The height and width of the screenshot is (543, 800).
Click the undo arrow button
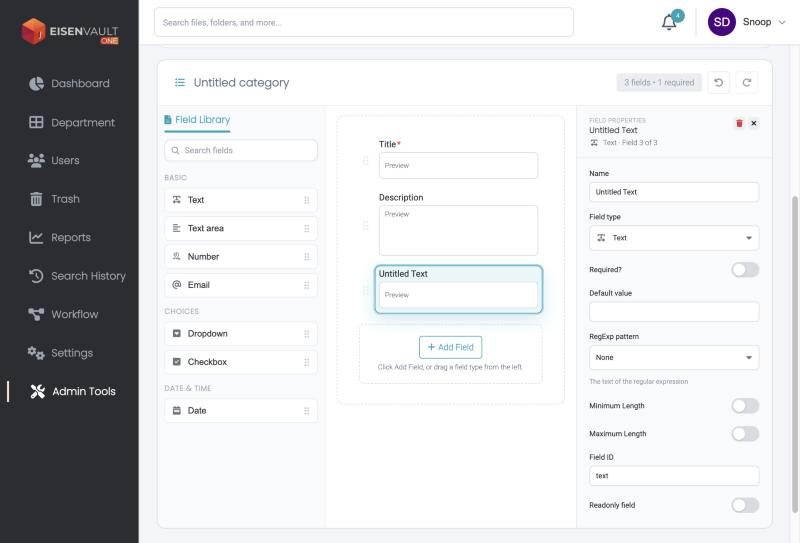[718, 83]
